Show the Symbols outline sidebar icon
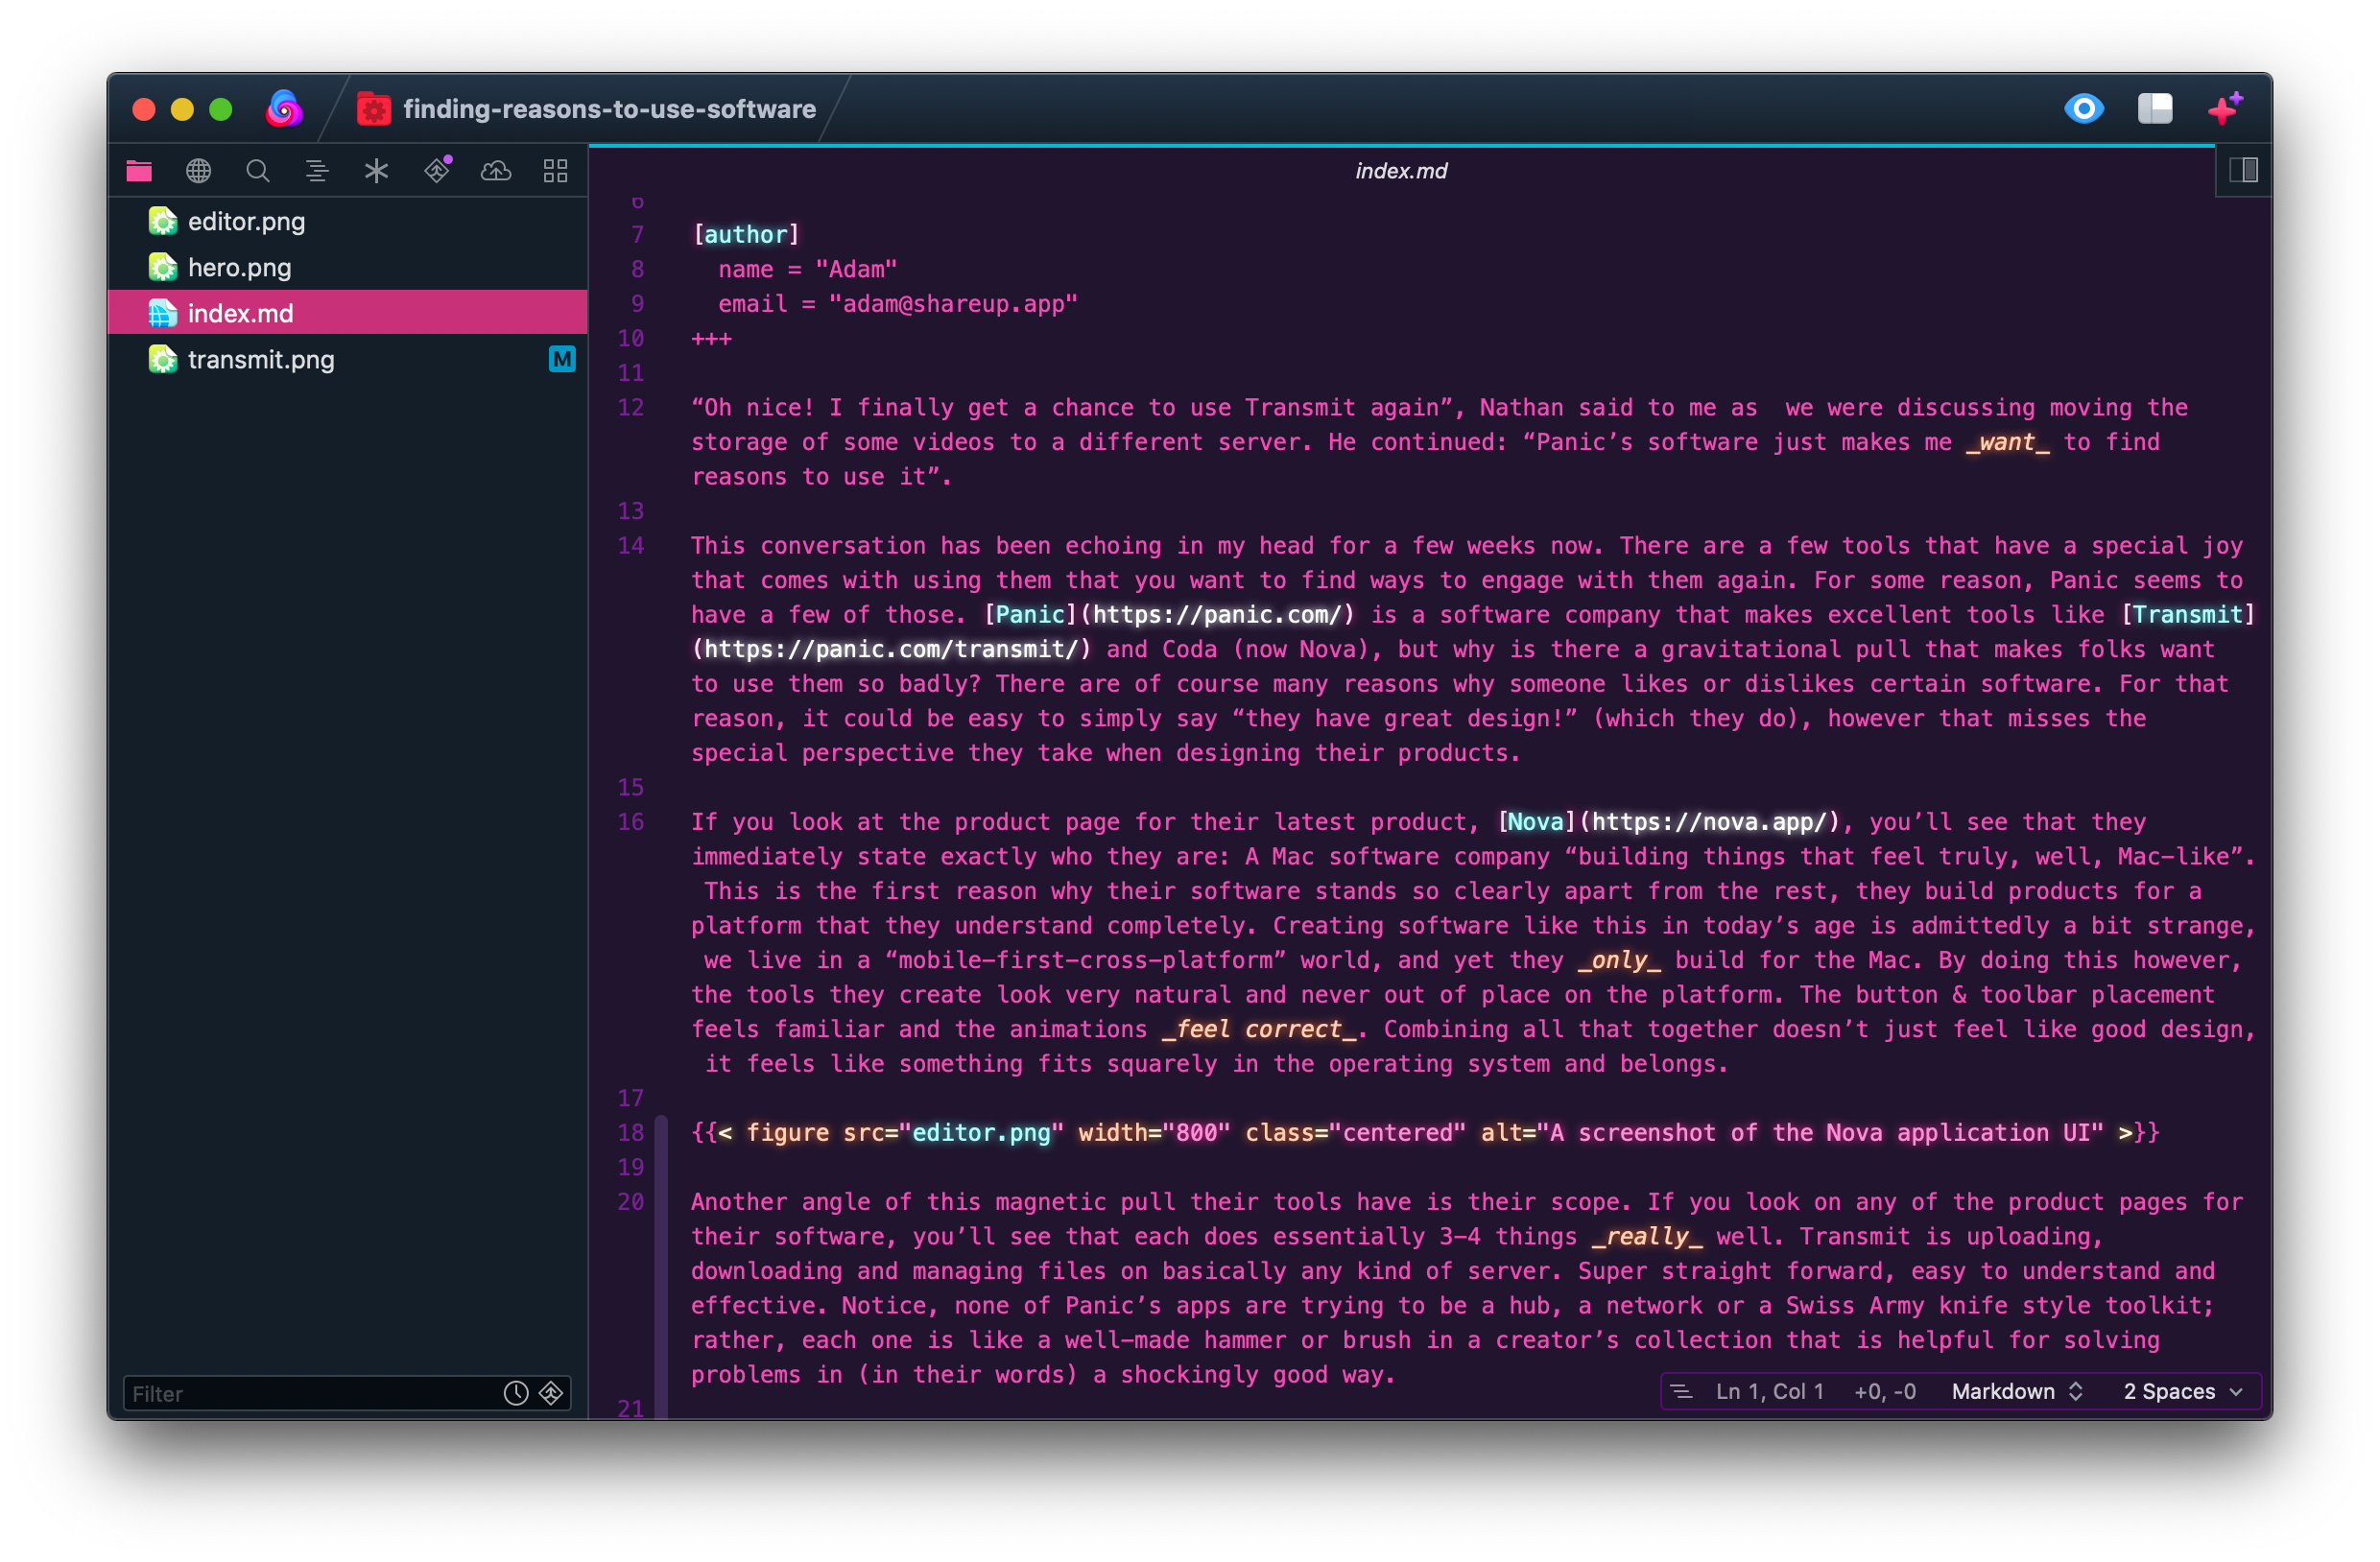The image size is (2380, 1562). tap(317, 171)
